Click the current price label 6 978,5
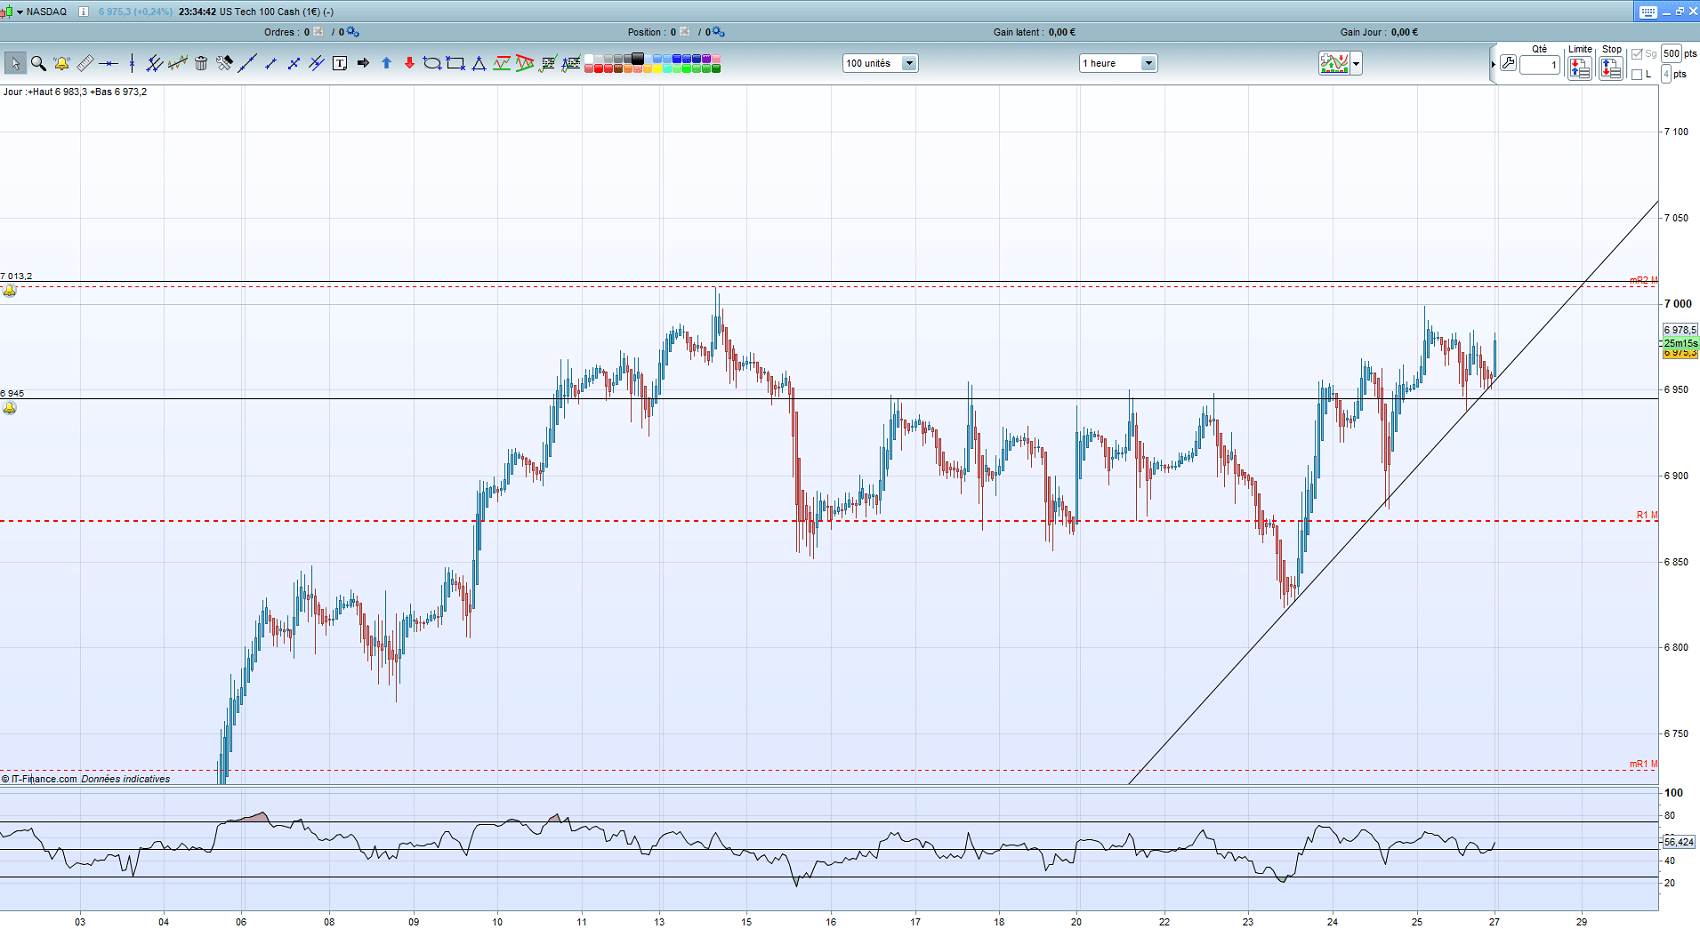The height and width of the screenshot is (929, 1700). click(x=1680, y=330)
